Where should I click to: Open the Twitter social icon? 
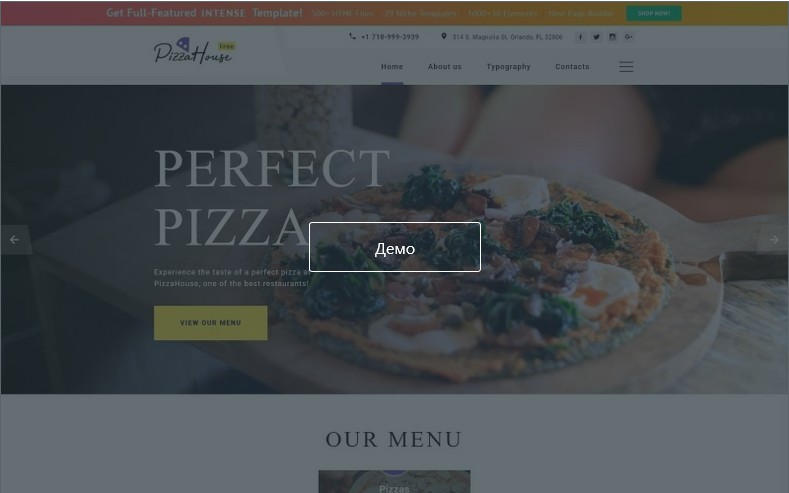click(x=596, y=37)
